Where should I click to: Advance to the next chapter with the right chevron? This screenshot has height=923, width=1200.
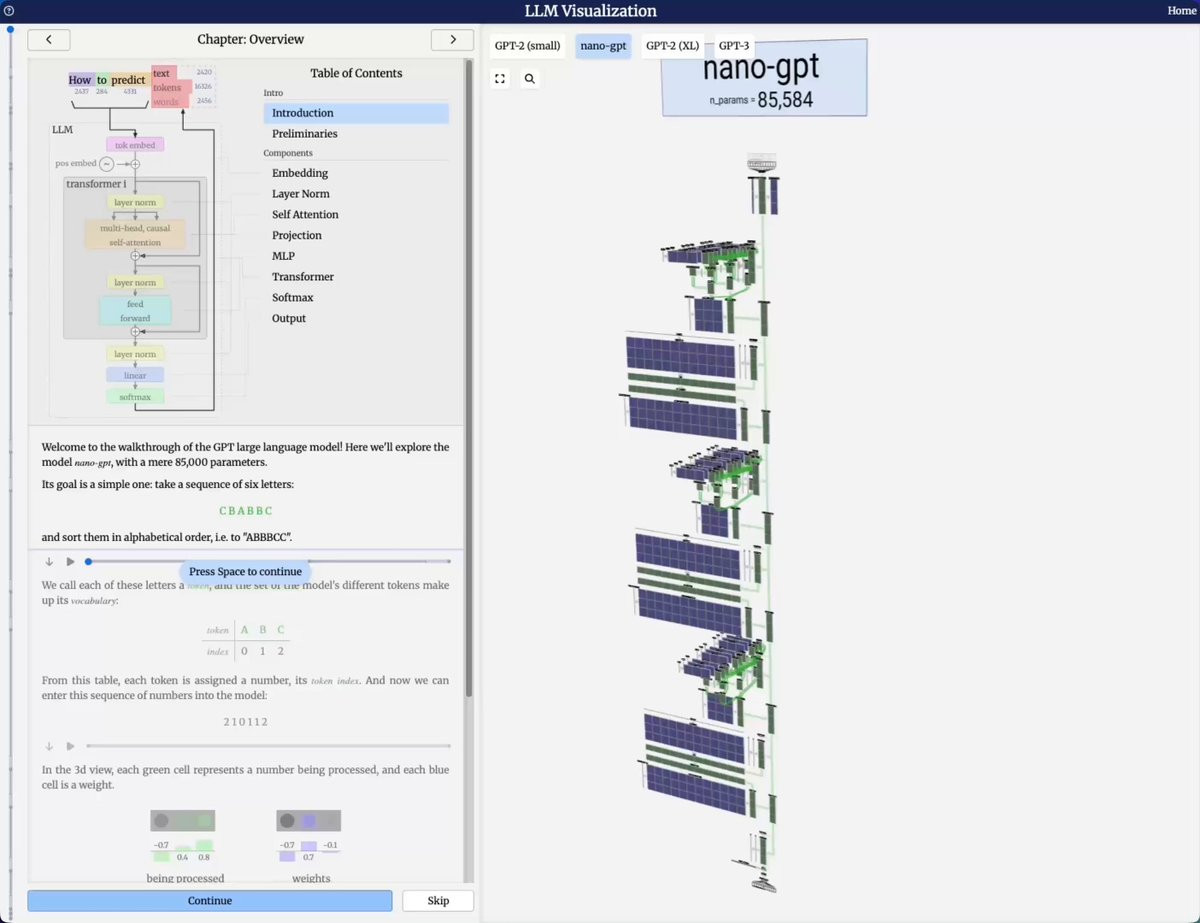pos(452,40)
